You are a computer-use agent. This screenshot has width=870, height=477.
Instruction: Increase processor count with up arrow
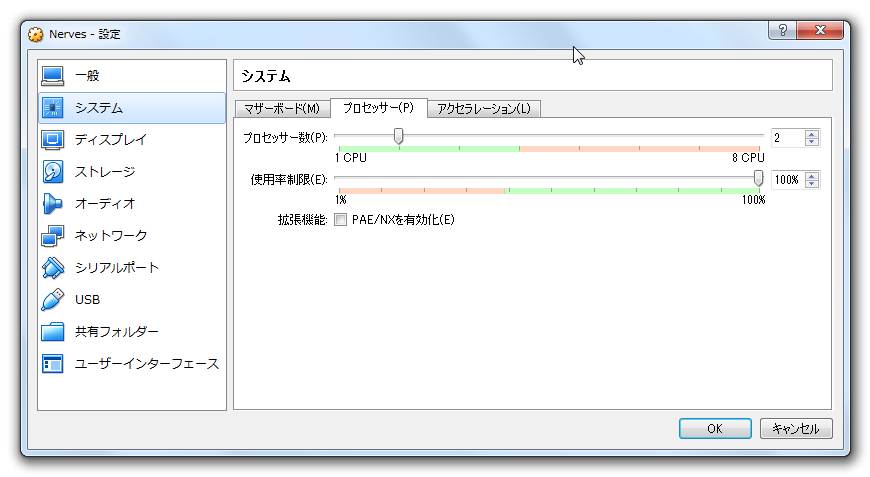click(x=812, y=134)
